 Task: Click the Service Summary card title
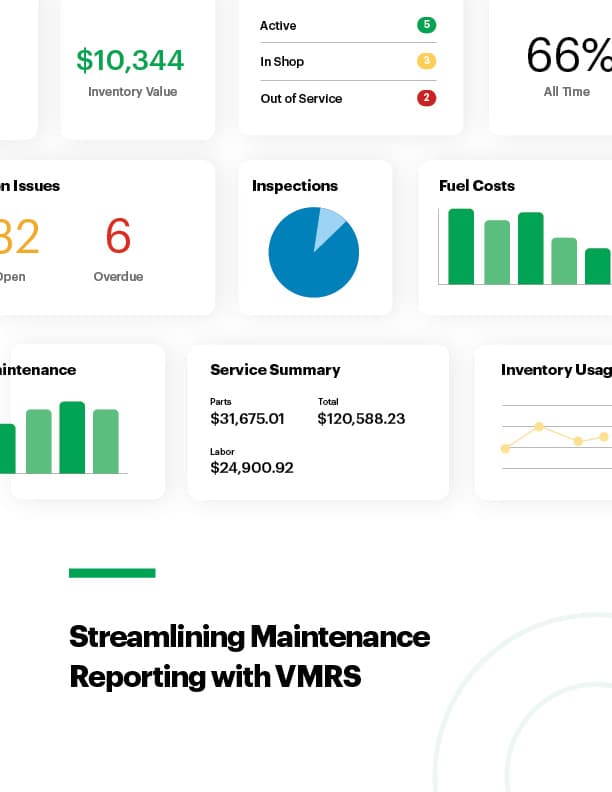[275, 370]
